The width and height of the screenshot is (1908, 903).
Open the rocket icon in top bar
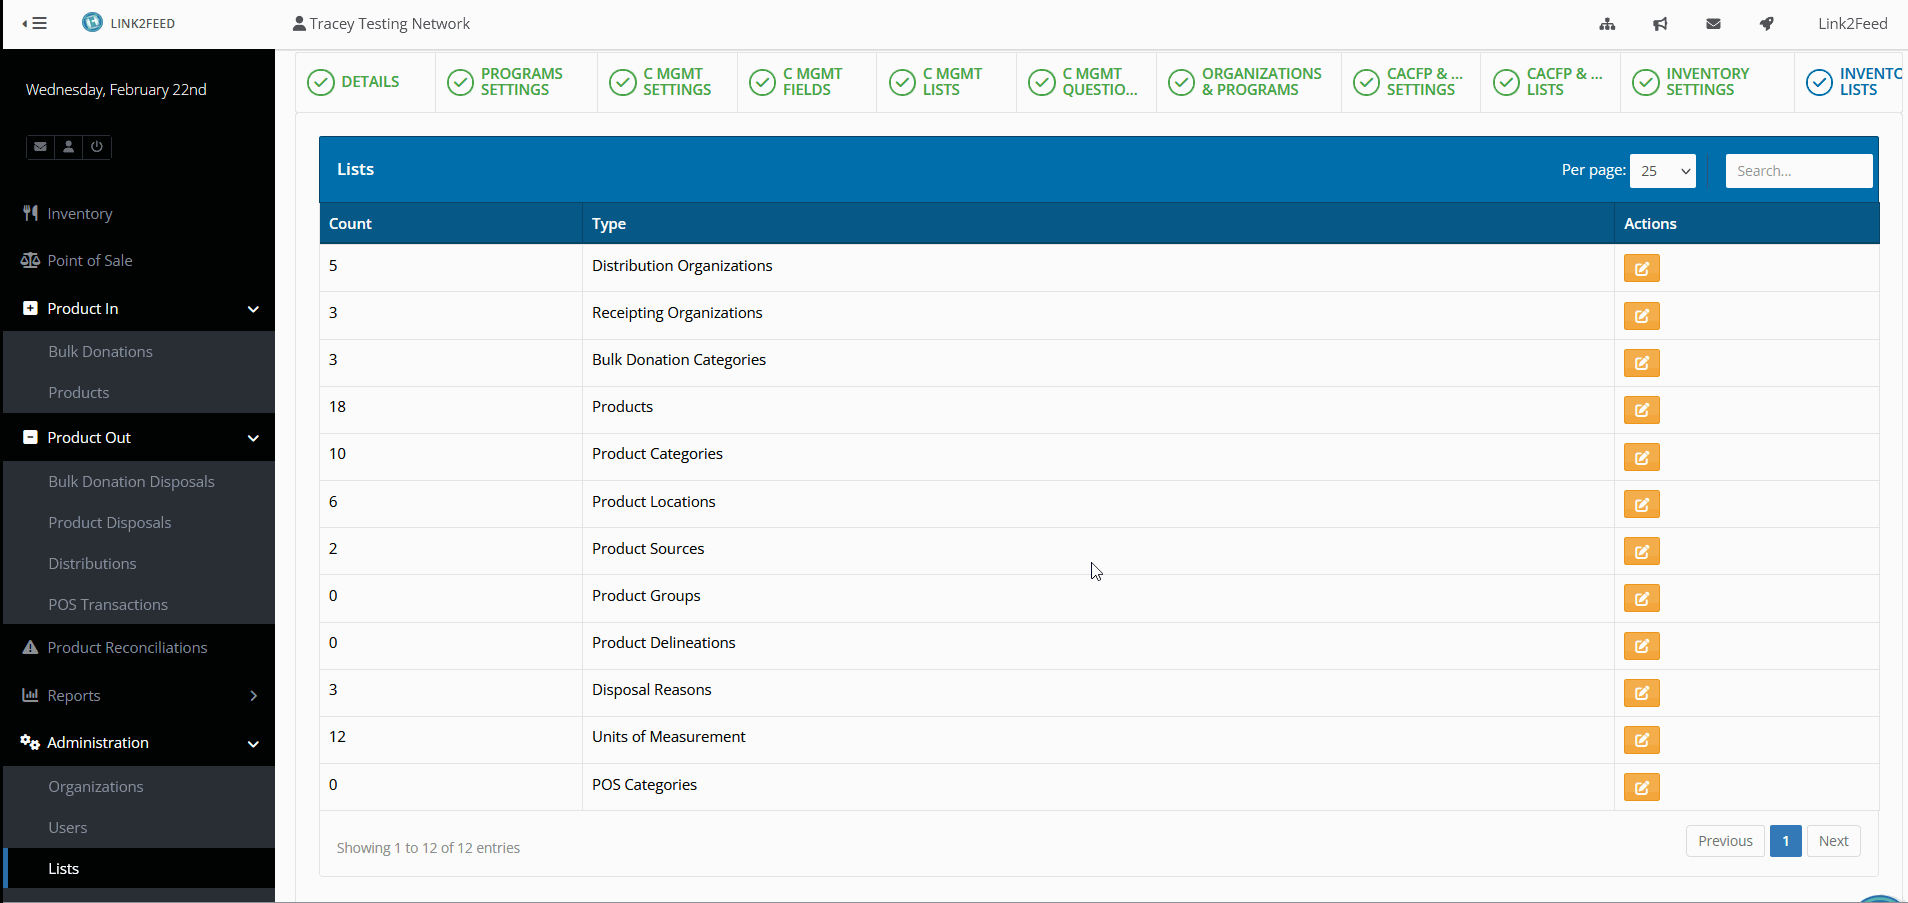[x=1767, y=24]
